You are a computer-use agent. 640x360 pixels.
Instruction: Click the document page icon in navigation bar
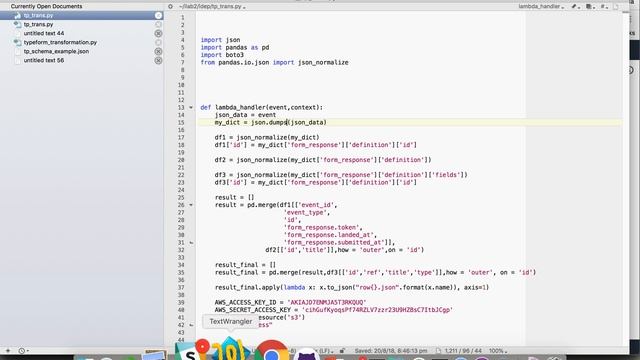pyautogui.click(x=616, y=7)
